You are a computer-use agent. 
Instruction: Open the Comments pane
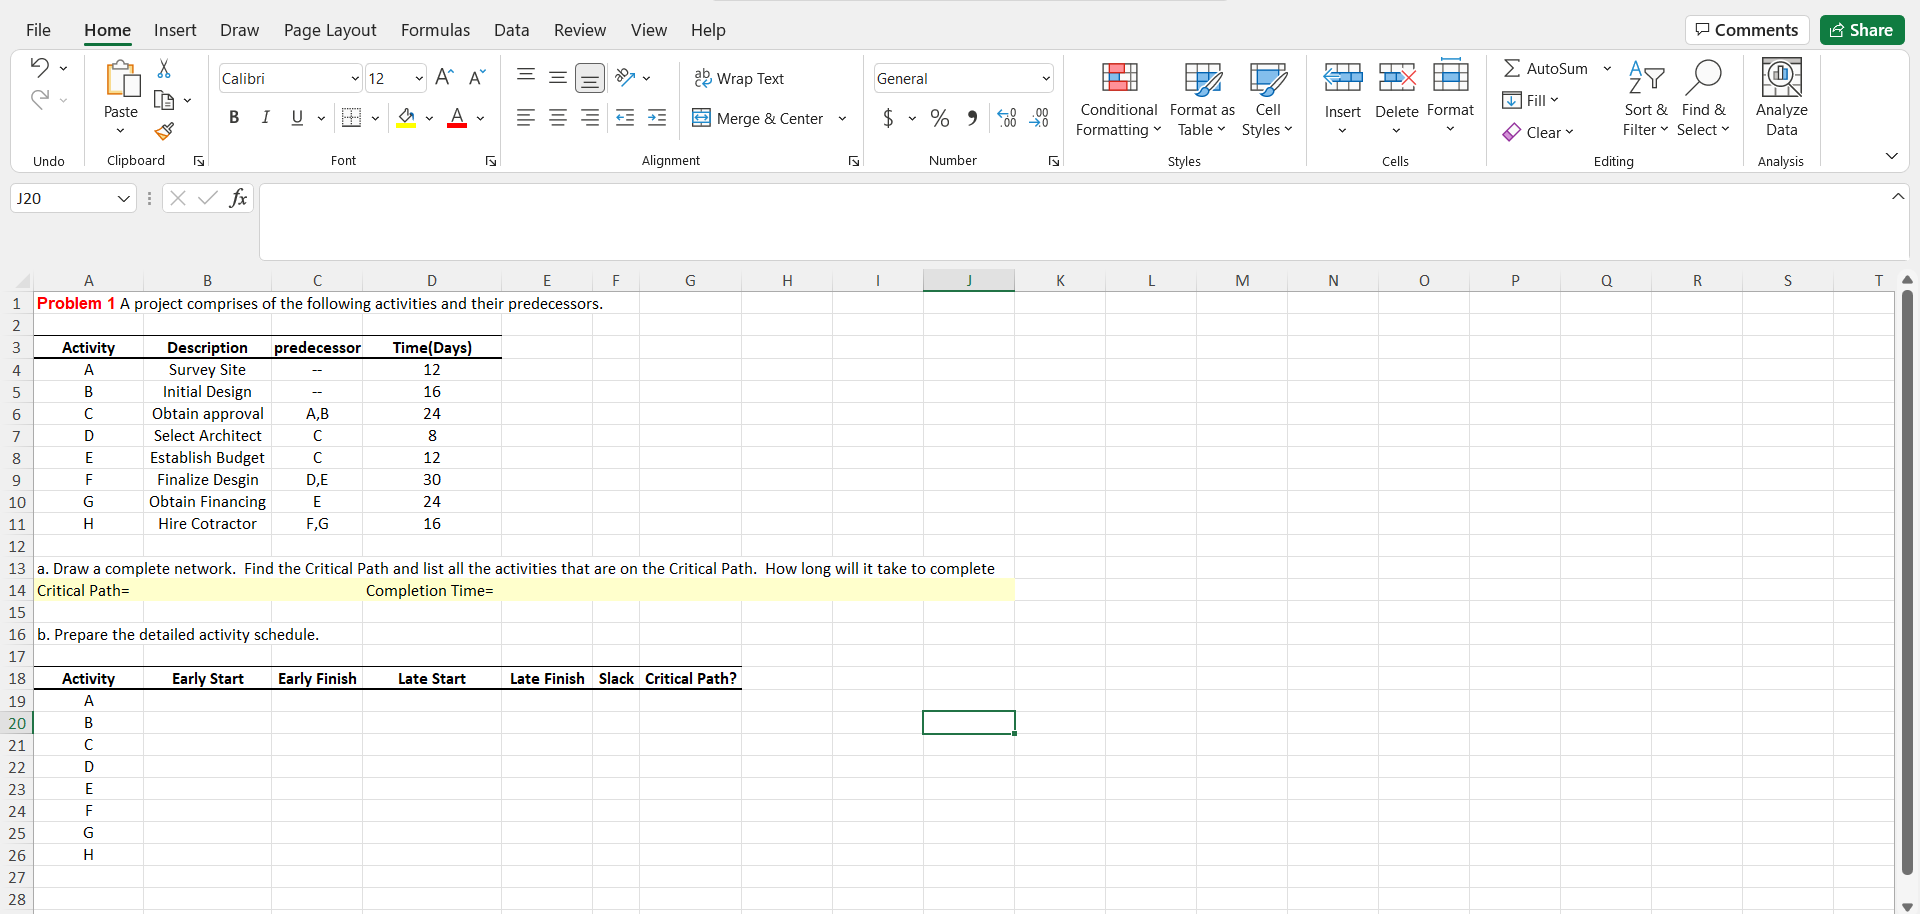pos(1746,30)
